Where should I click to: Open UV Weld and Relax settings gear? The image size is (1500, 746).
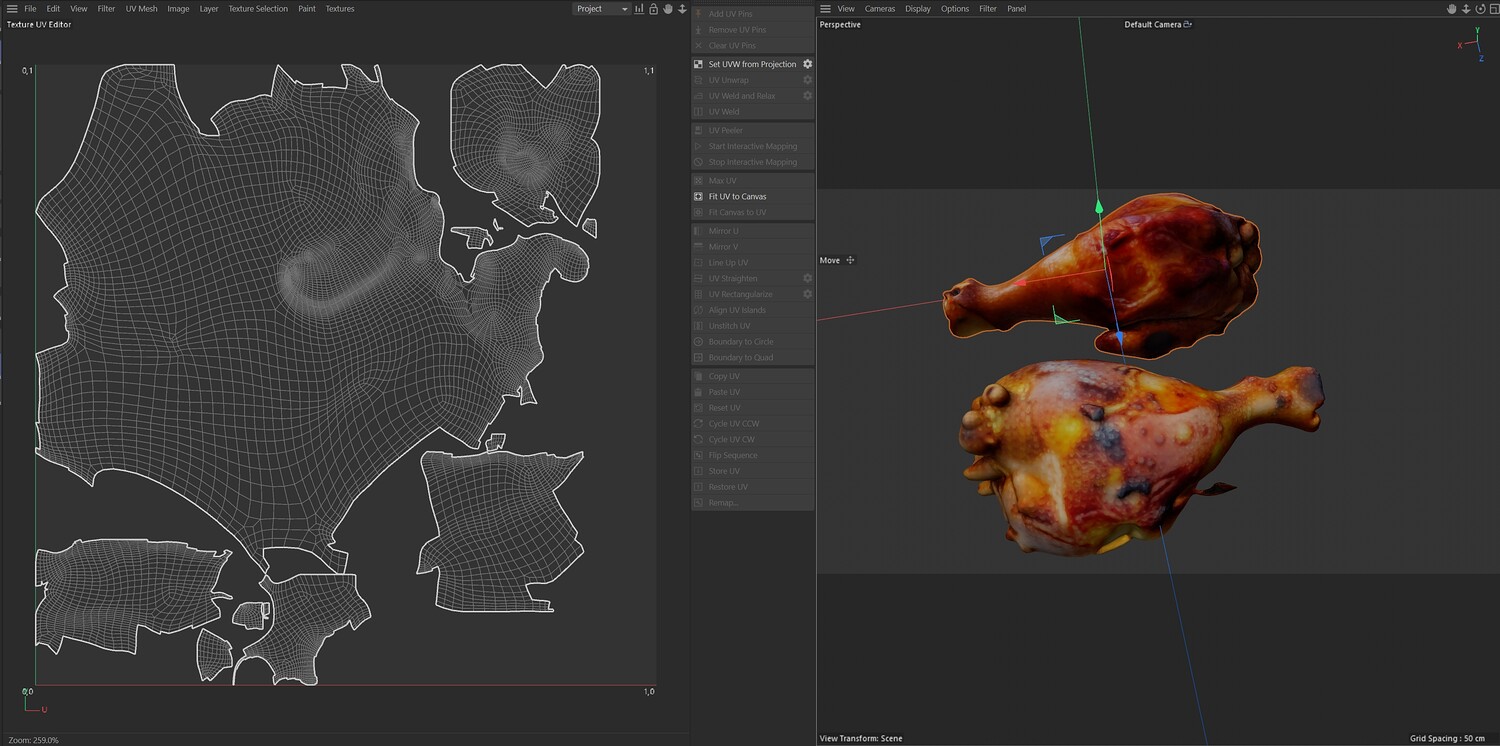tap(808, 96)
